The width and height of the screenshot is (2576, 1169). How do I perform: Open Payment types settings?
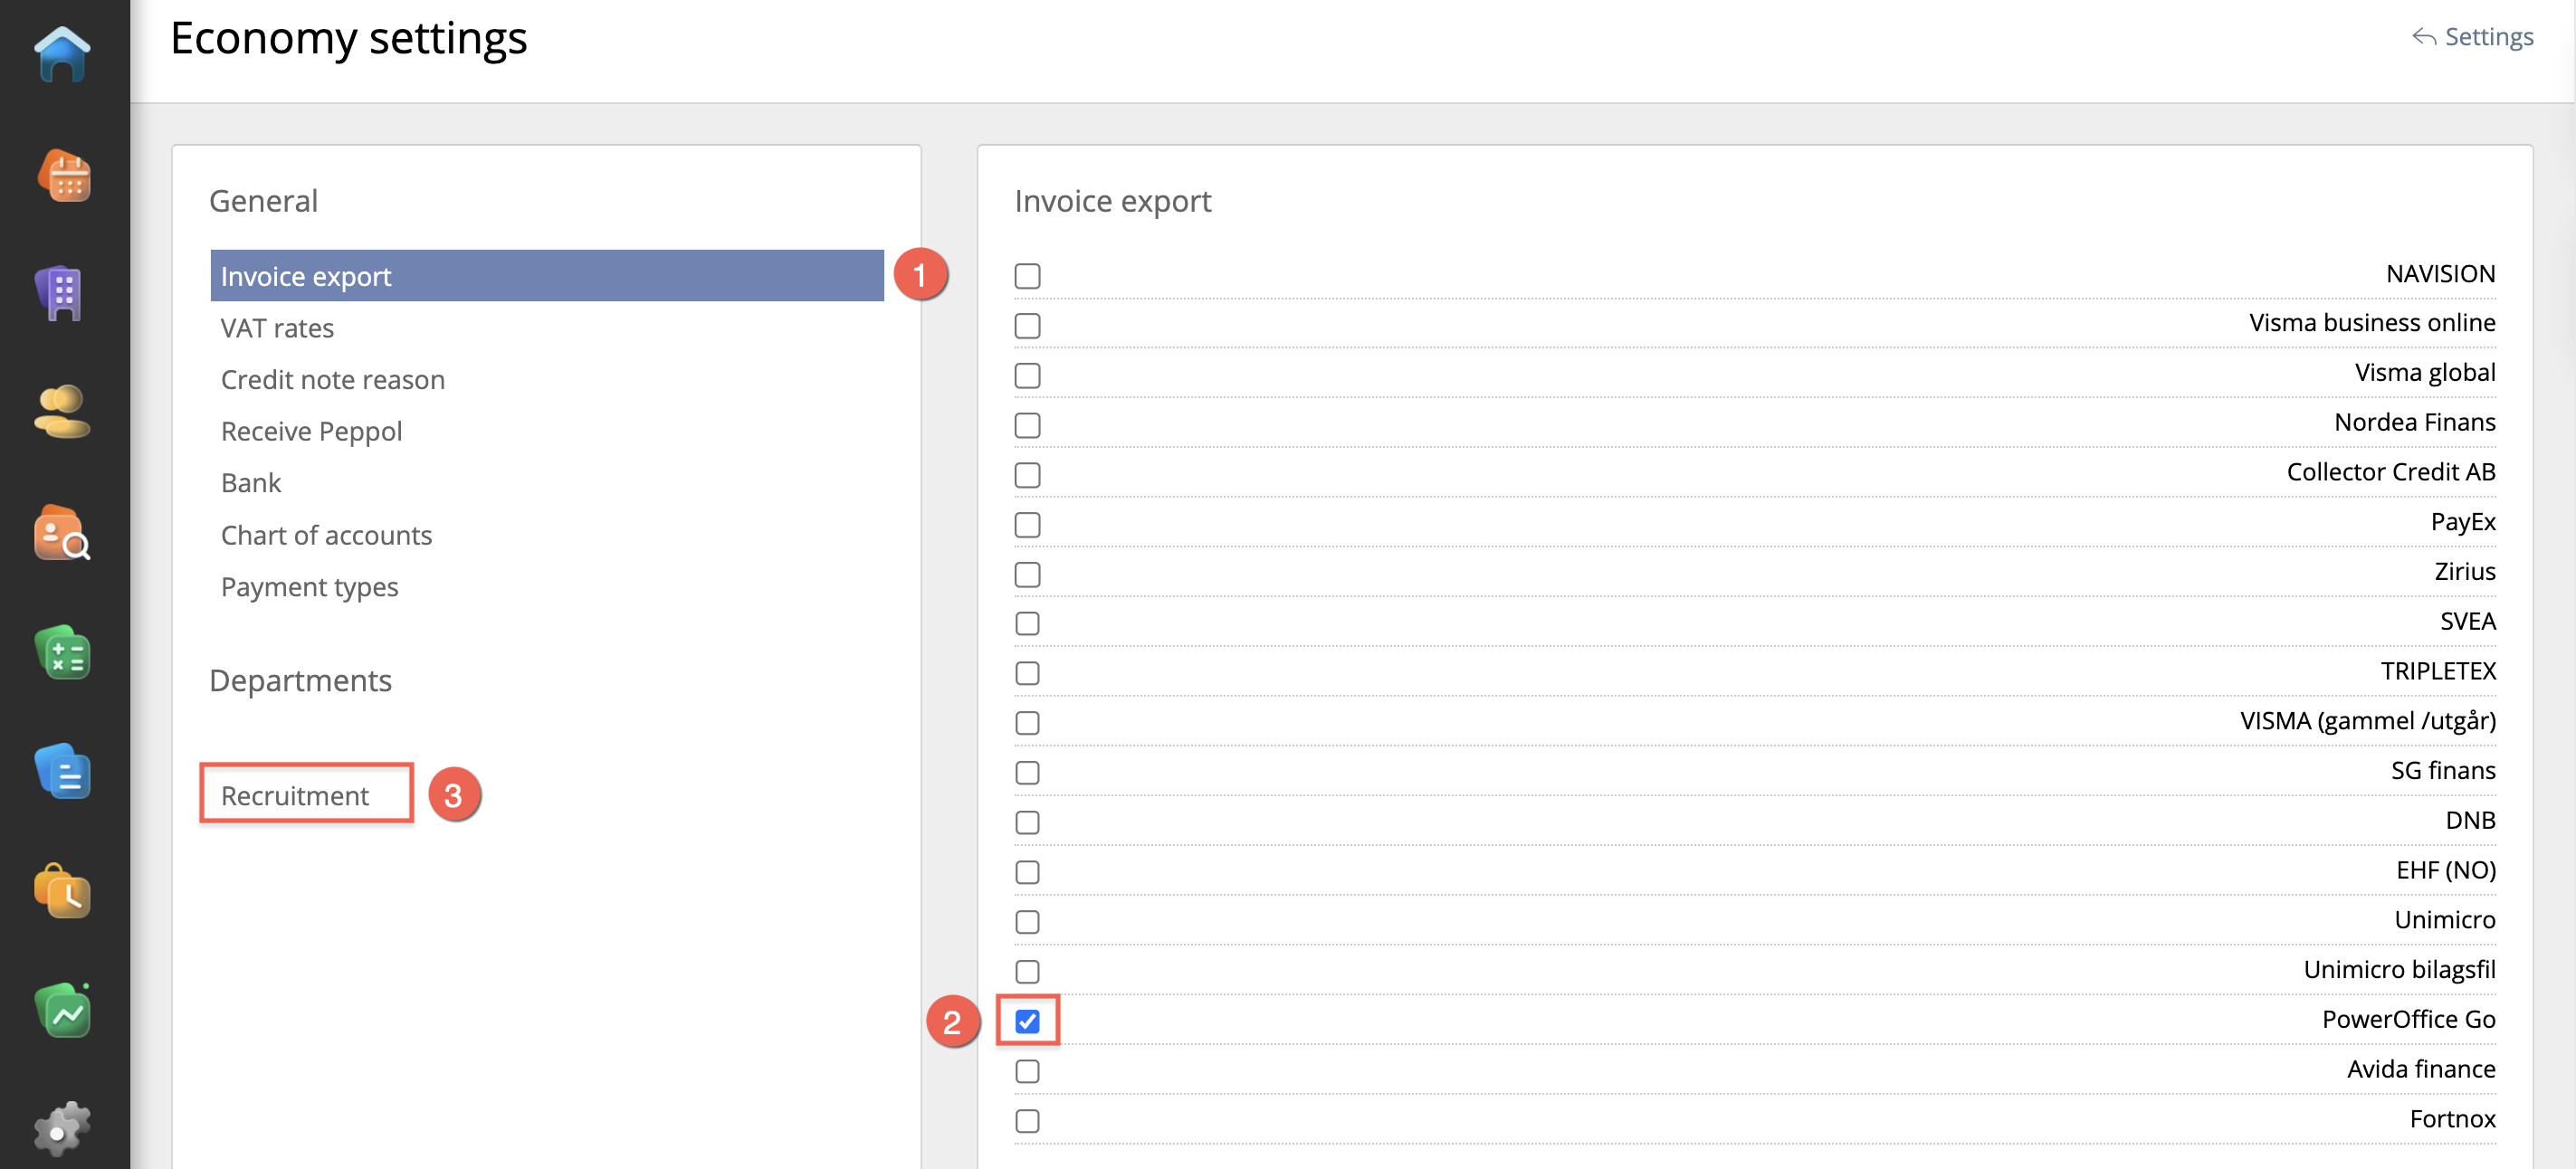point(309,587)
